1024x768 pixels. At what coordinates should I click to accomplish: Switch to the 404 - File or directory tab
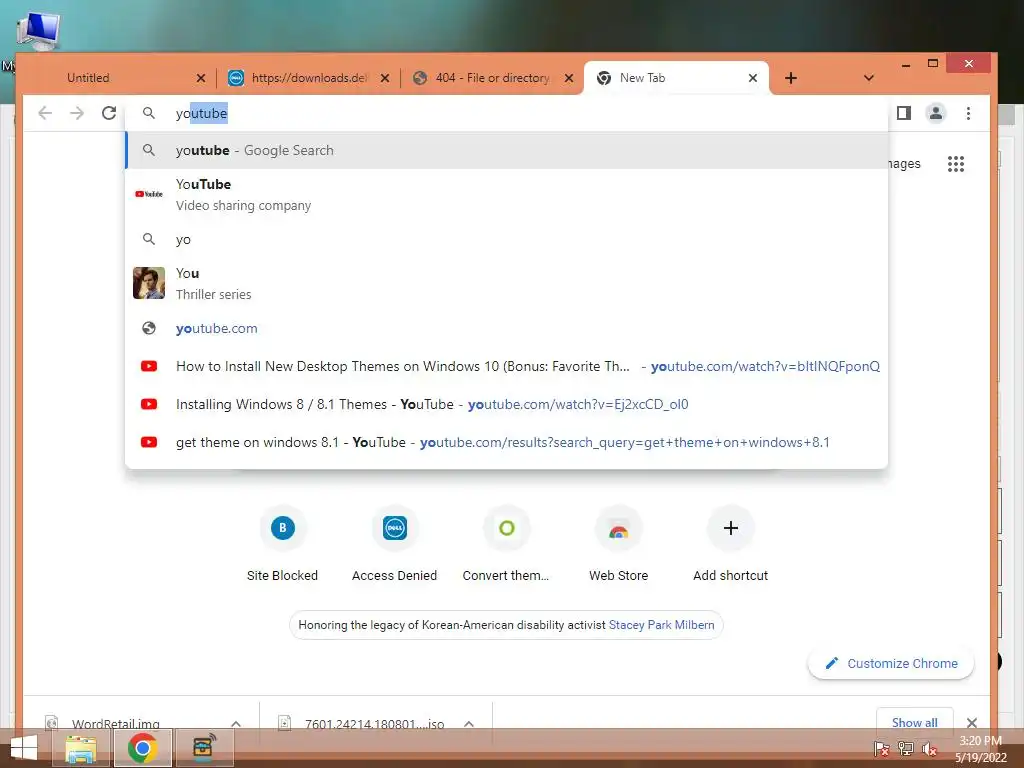pos(493,78)
